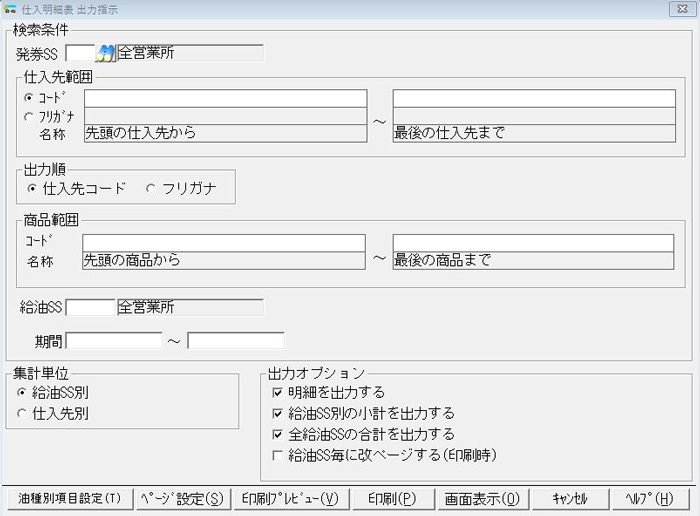The height and width of the screenshot is (516, 700).
Task: Choose フリガナ as output order
Action: pos(151,188)
